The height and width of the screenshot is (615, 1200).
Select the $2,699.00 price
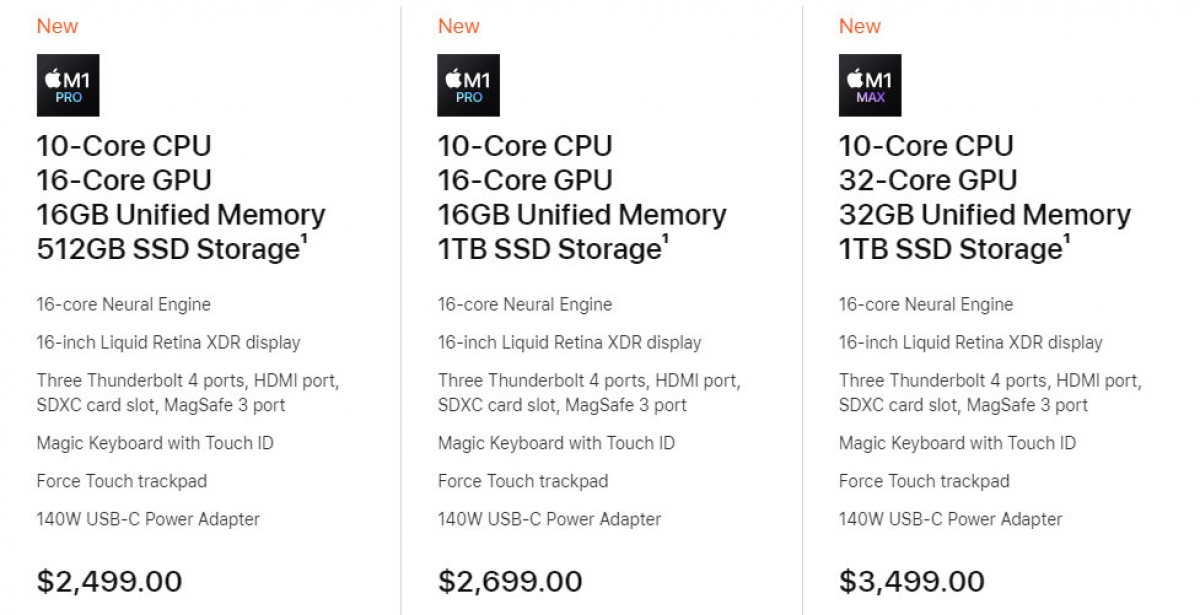(x=510, y=581)
